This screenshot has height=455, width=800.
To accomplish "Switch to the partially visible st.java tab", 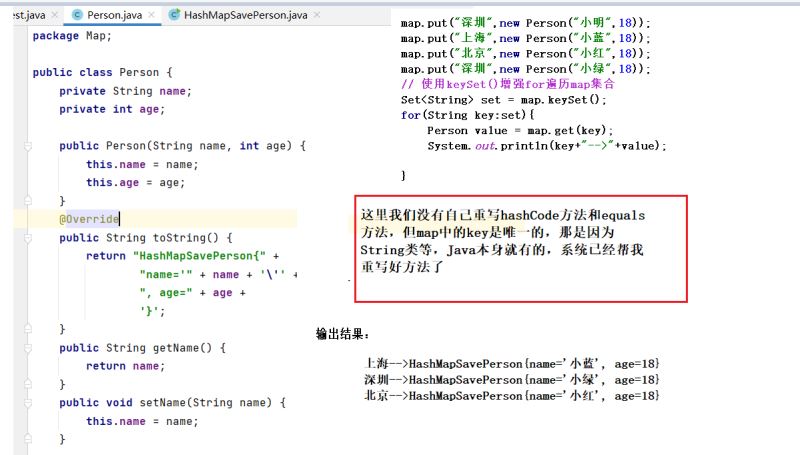I will click(29, 15).
